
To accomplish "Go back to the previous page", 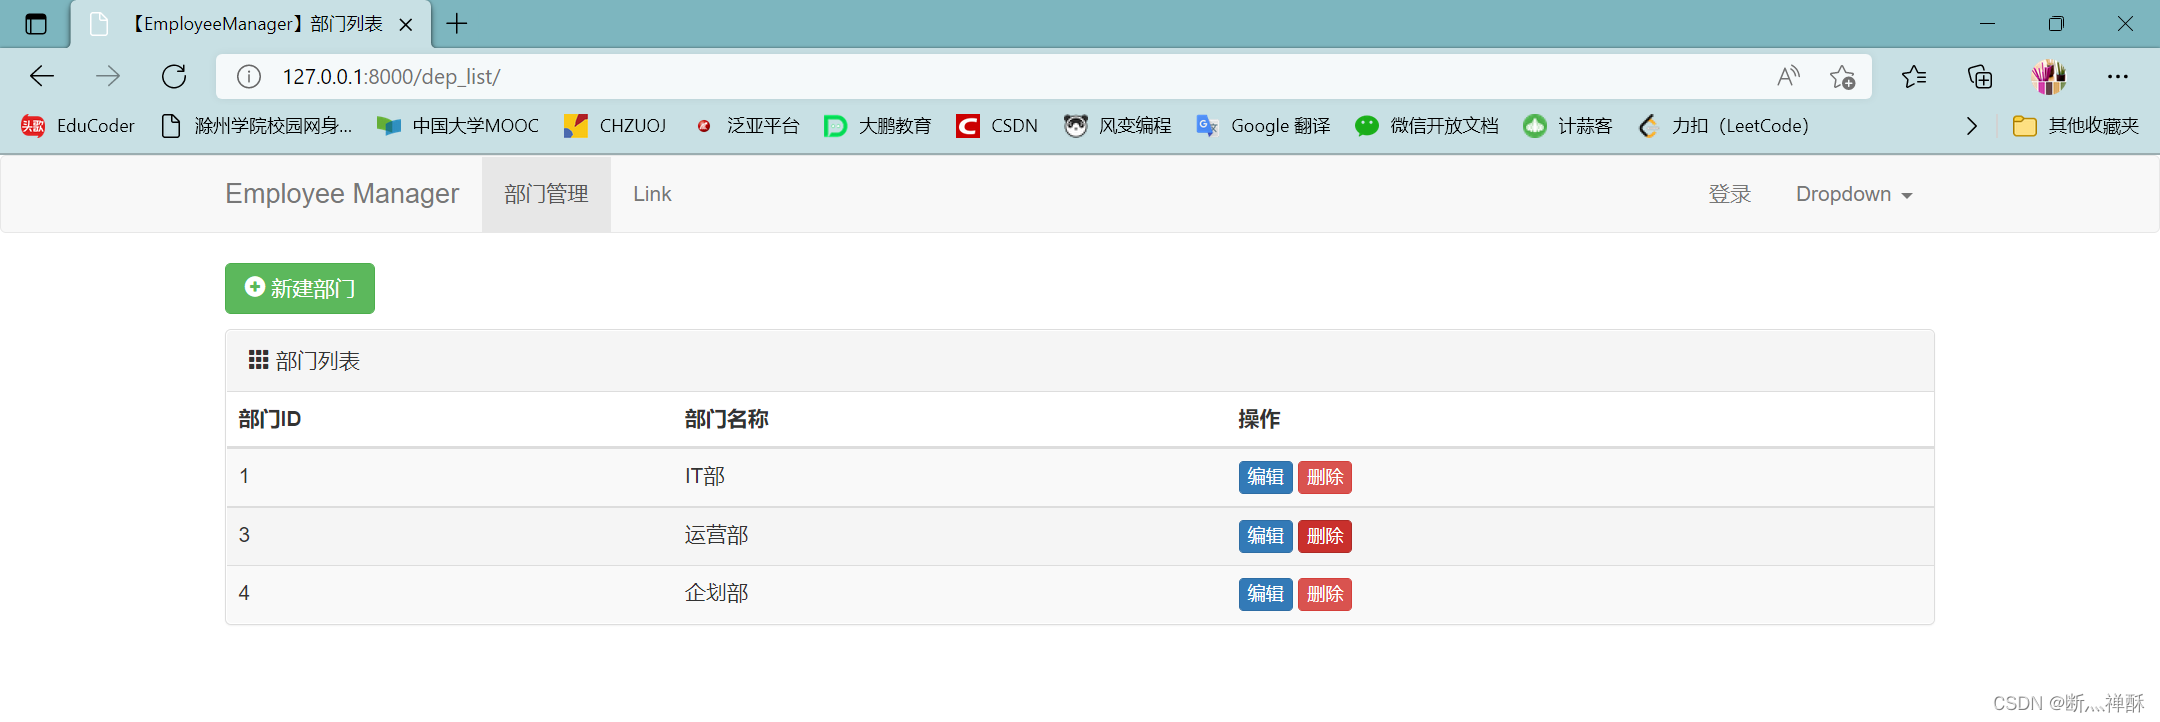I will click(42, 76).
